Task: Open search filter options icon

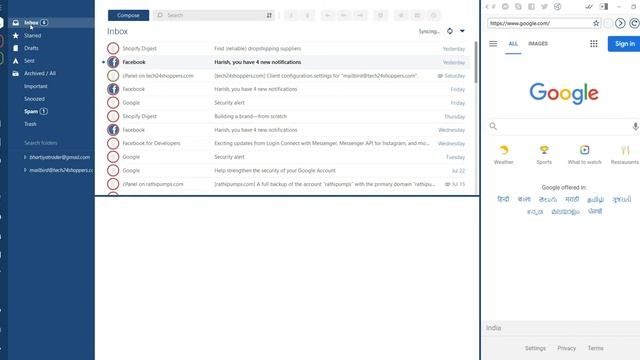Action: [x=269, y=15]
